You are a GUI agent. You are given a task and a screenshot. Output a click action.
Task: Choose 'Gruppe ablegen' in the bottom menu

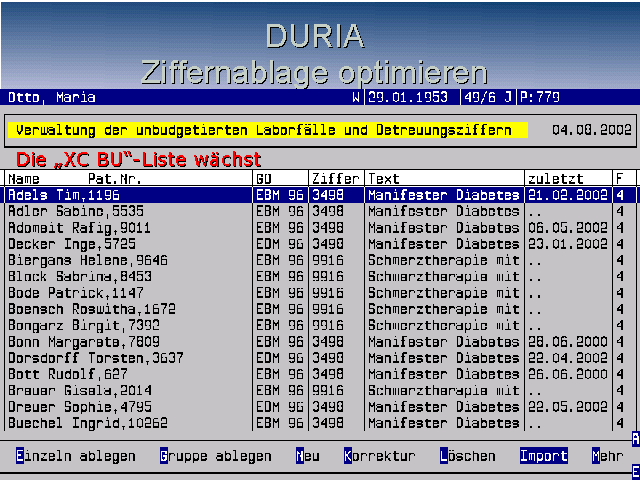tap(216, 456)
